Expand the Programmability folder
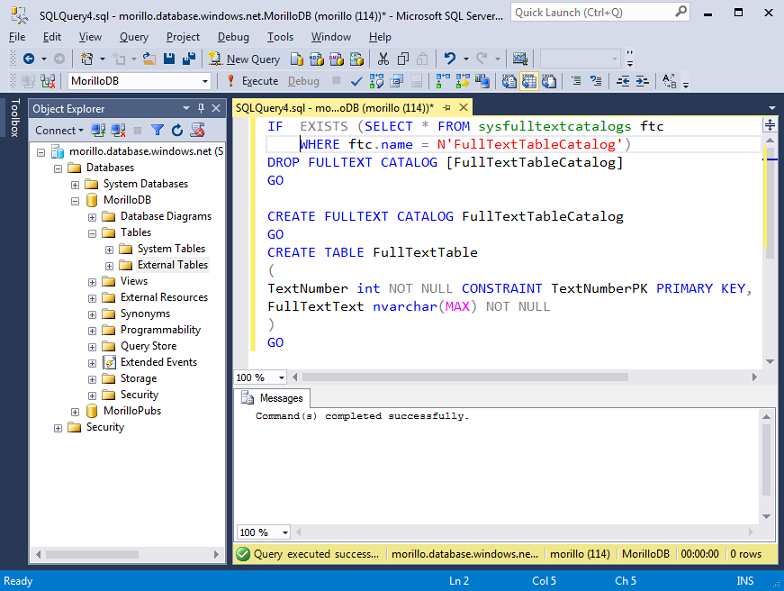784x591 pixels. 92,331
